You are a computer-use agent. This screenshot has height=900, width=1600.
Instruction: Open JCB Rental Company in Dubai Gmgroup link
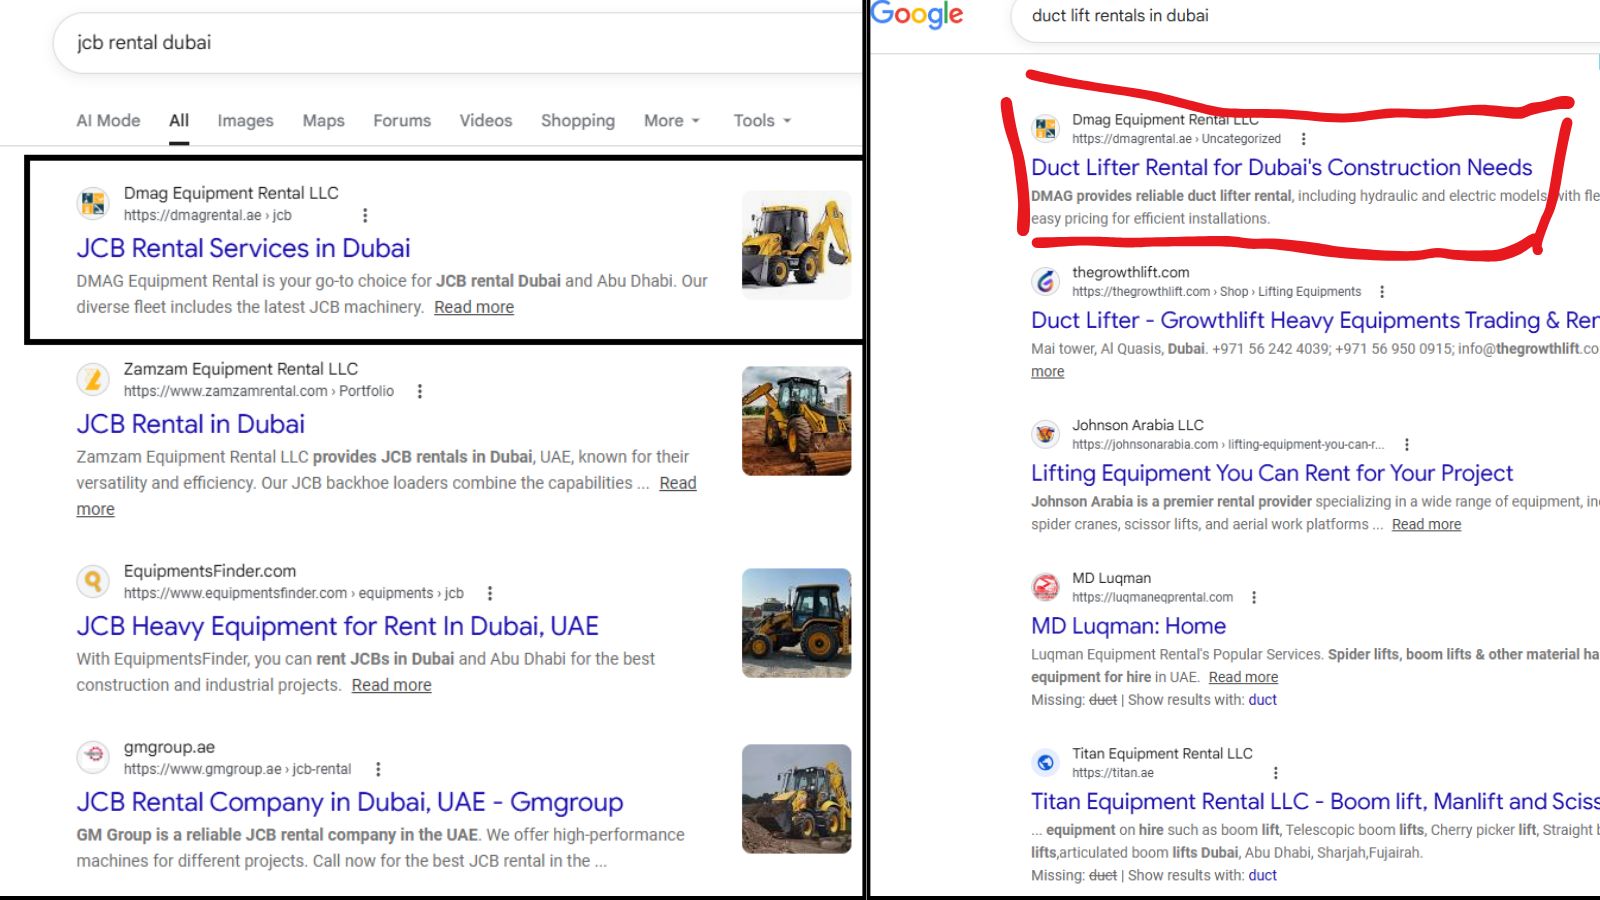coord(349,802)
